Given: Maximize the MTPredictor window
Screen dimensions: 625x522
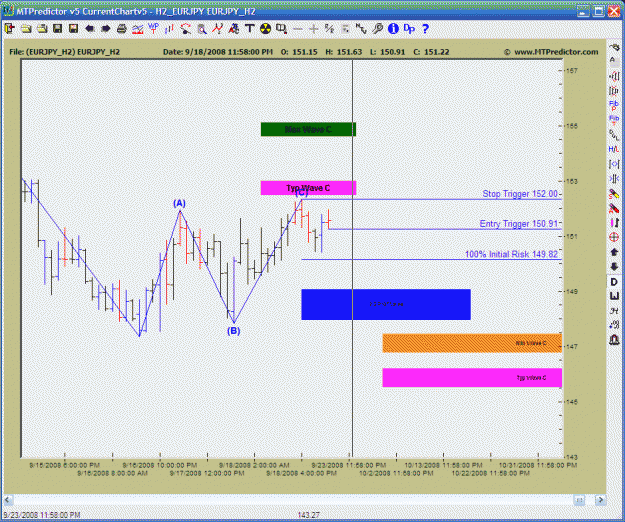Looking at the screenshot, I should coord(599,11).
